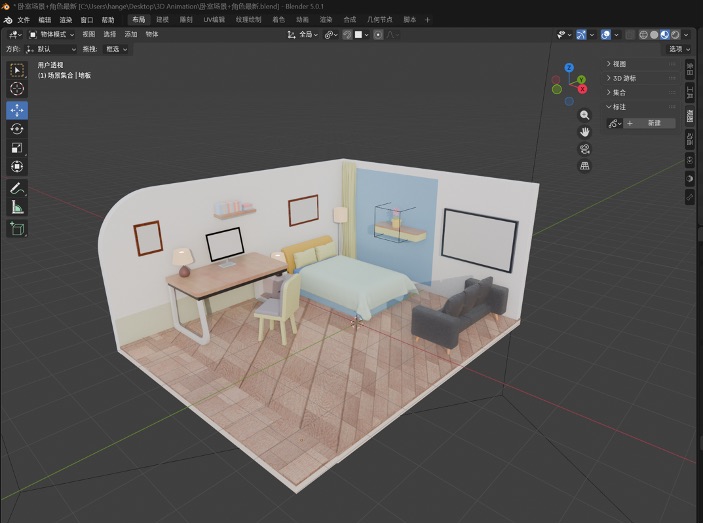Open the 文件 menu
Image resolution: width=704 pixels, height=524 pixels.
click(x=23, y=20)
